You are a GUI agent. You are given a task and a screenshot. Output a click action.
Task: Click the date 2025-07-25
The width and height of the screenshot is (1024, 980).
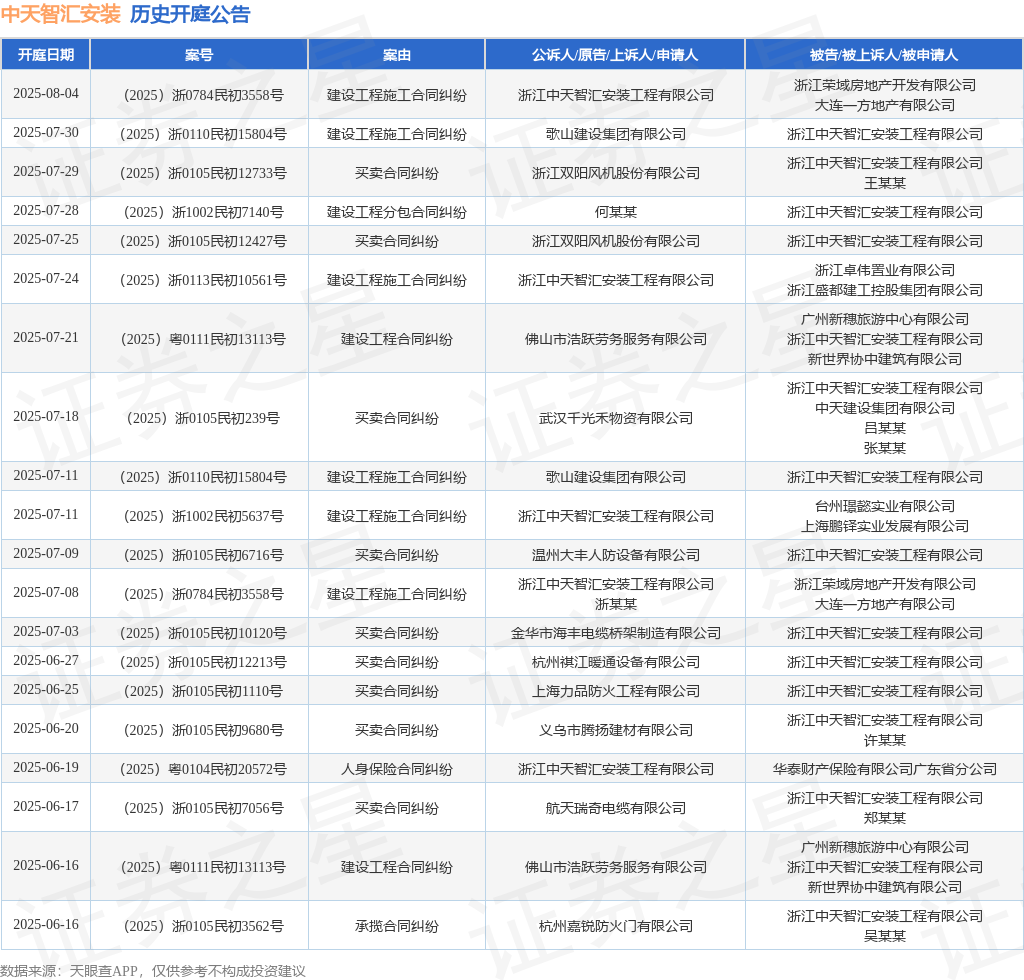point(46,240)
